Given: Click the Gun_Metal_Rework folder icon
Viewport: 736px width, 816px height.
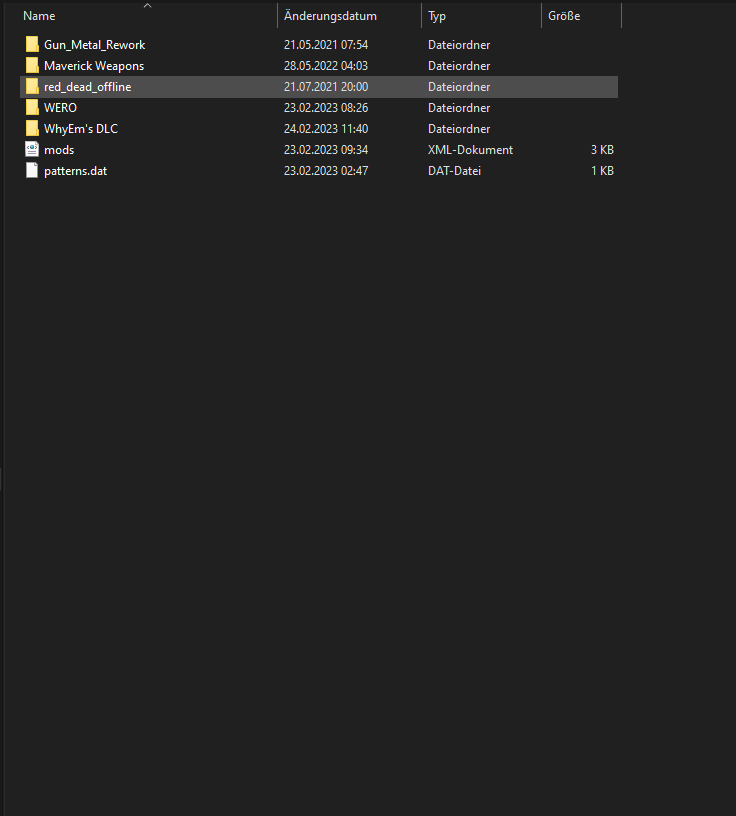Looking at the screenshot, I should 32,45.
